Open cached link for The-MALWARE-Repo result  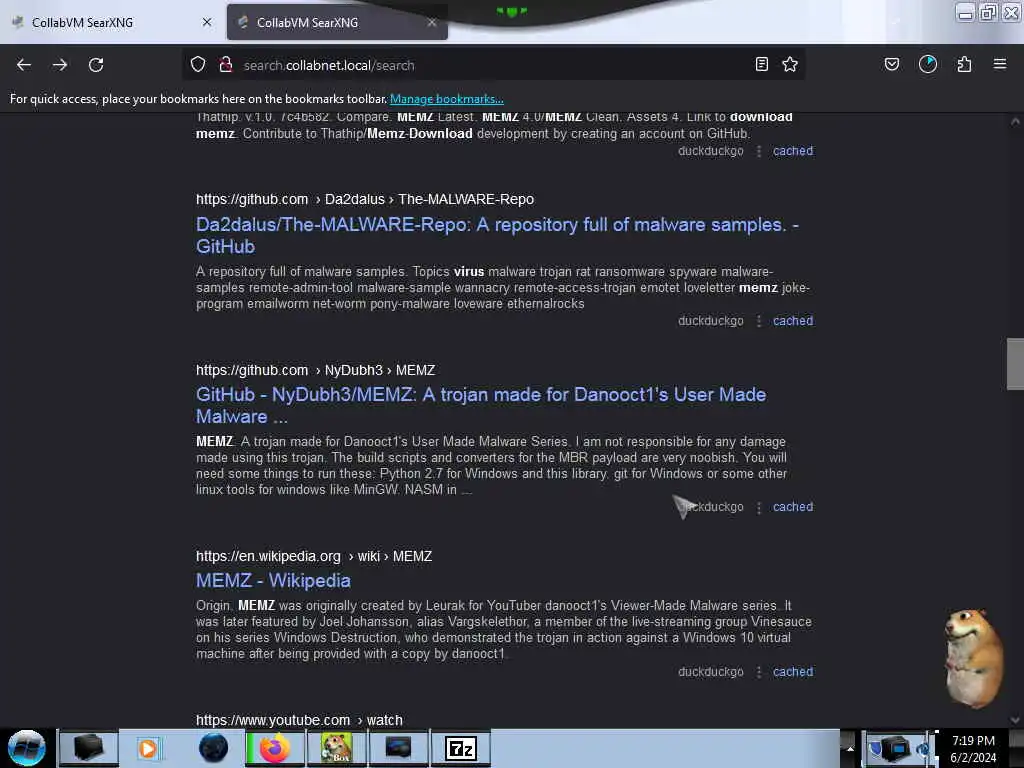point(793,321)
